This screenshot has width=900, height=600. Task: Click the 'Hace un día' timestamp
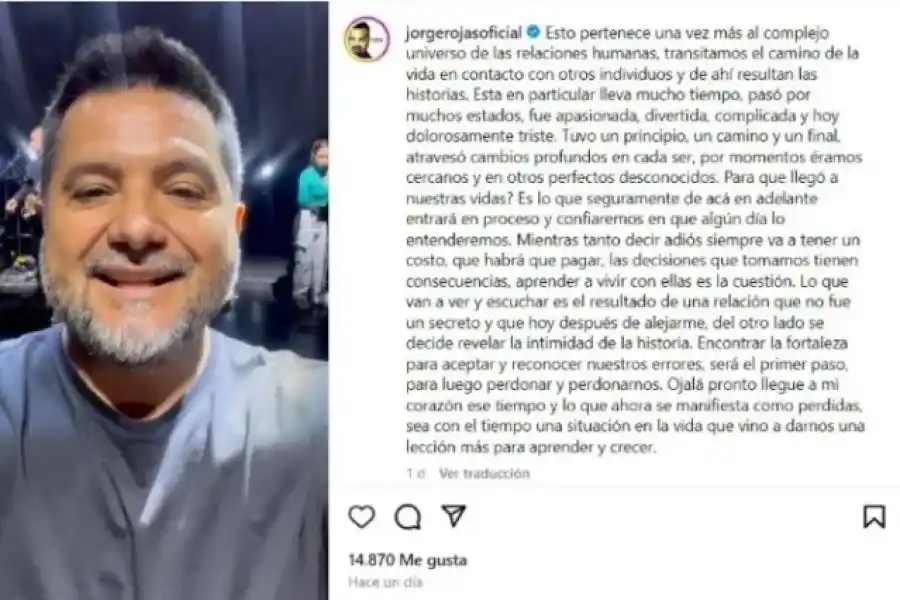pyautogui.click(x=385, y=582)
